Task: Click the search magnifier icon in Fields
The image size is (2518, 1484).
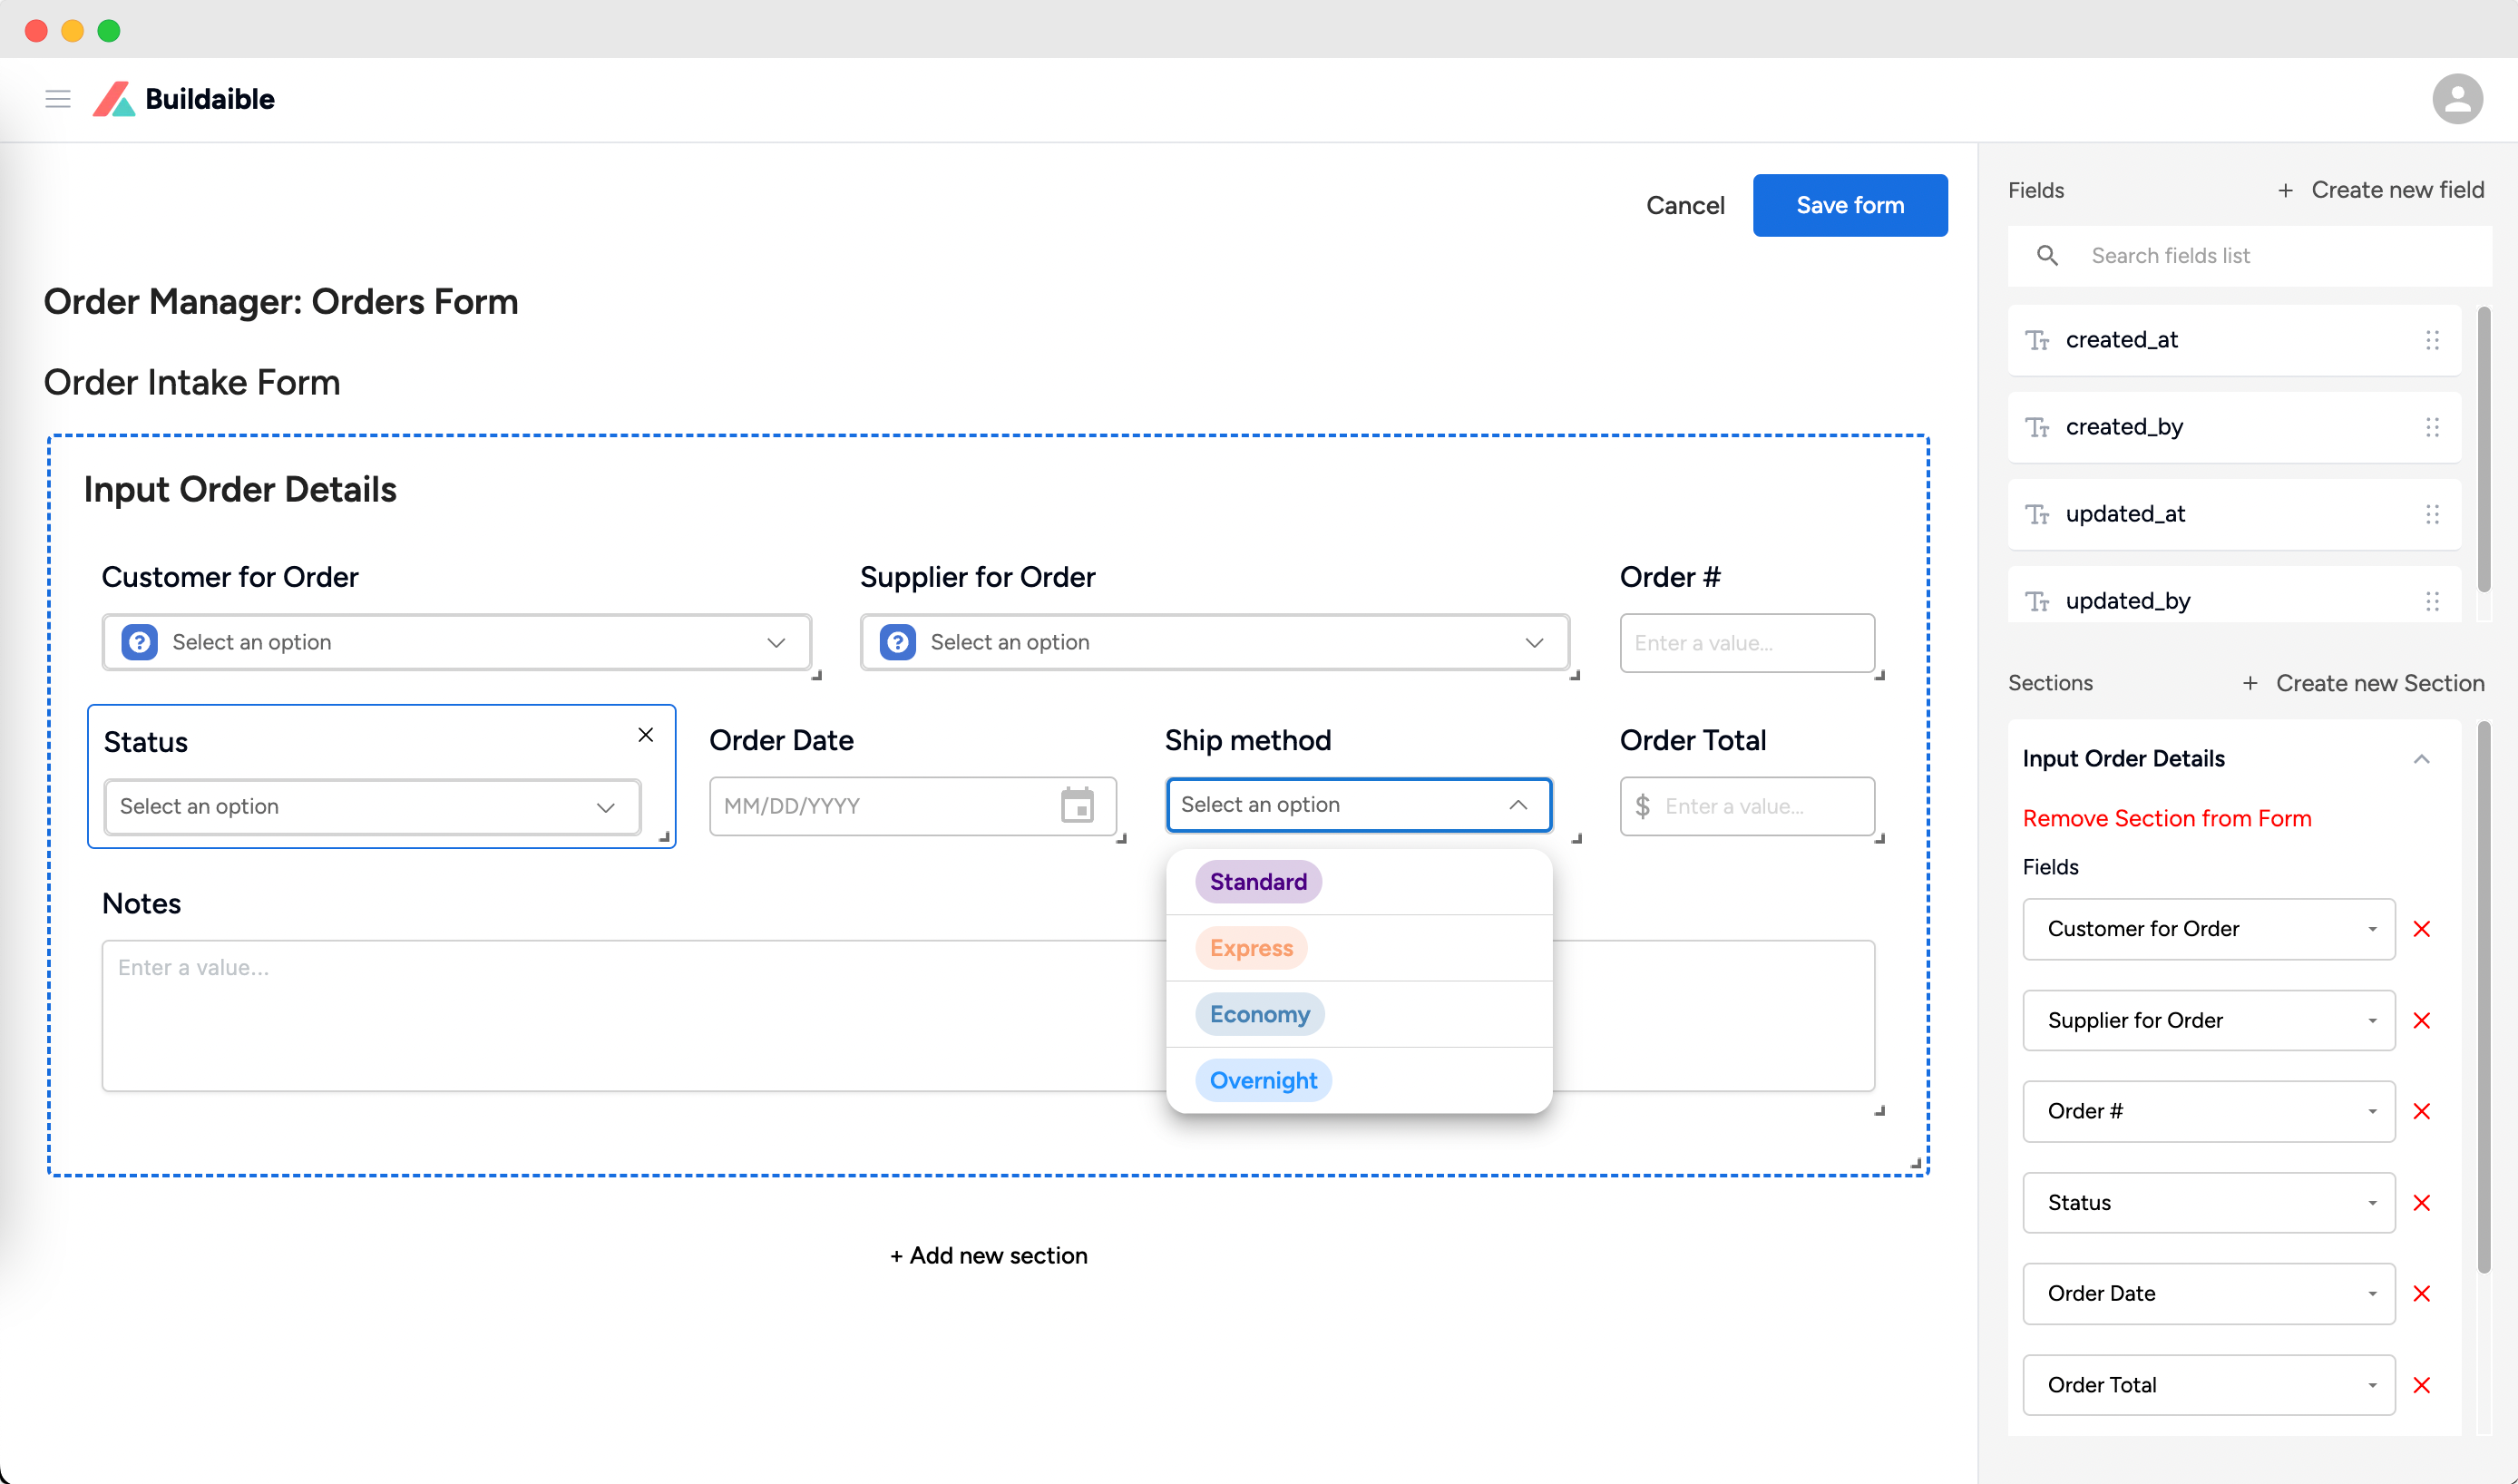Action: tap(2047, 256)
